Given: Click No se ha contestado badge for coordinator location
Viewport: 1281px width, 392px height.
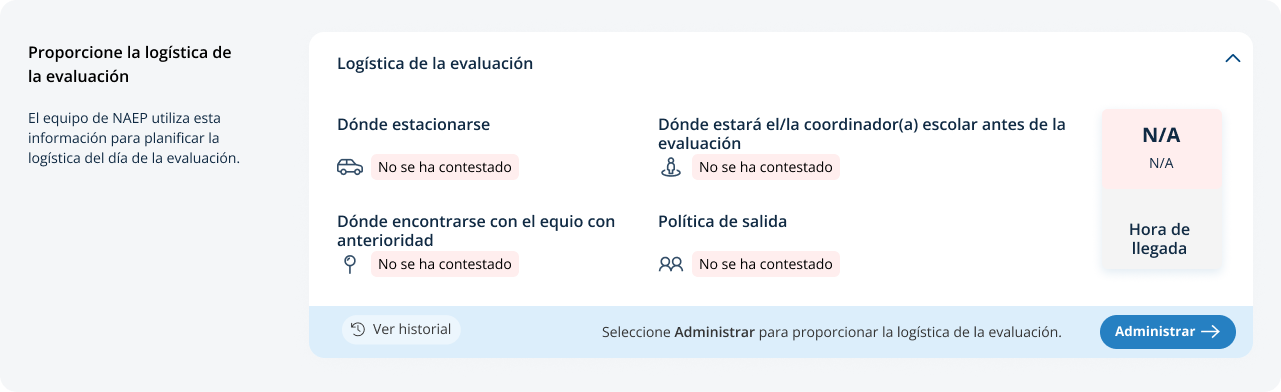Looking at the screenshot, I should point(766,167).
